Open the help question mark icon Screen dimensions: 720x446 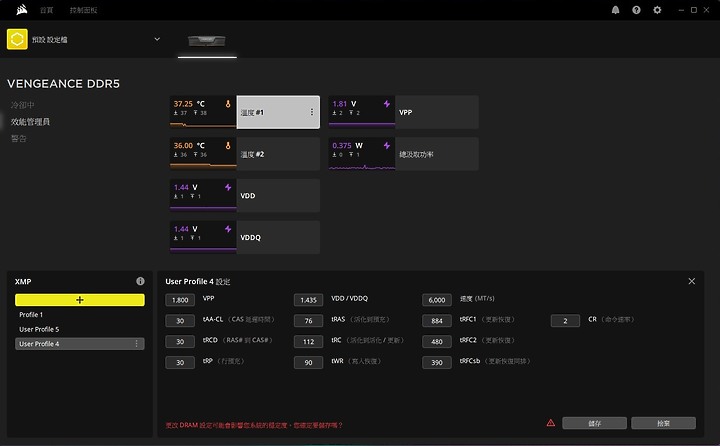pos(636,10)
